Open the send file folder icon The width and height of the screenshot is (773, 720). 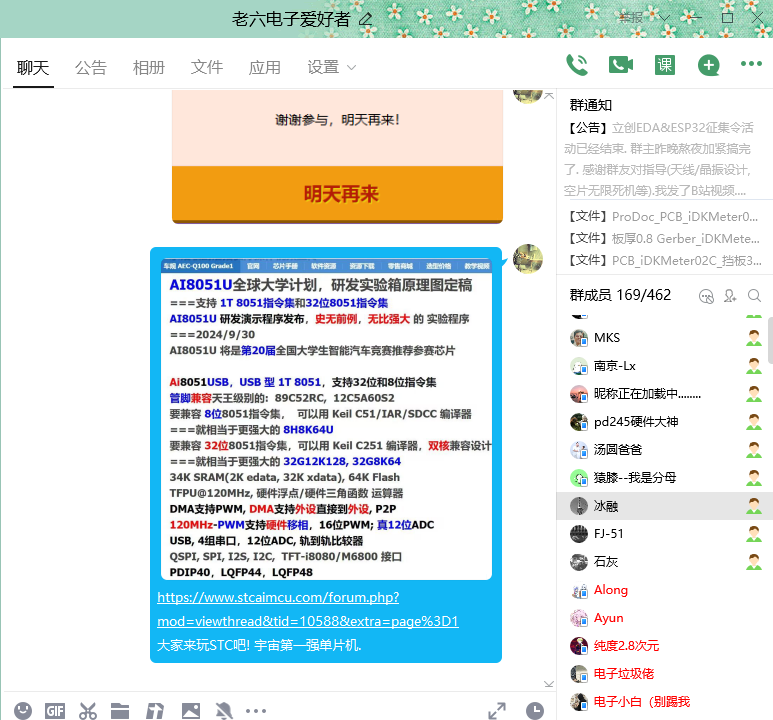[x=121, y=711]
